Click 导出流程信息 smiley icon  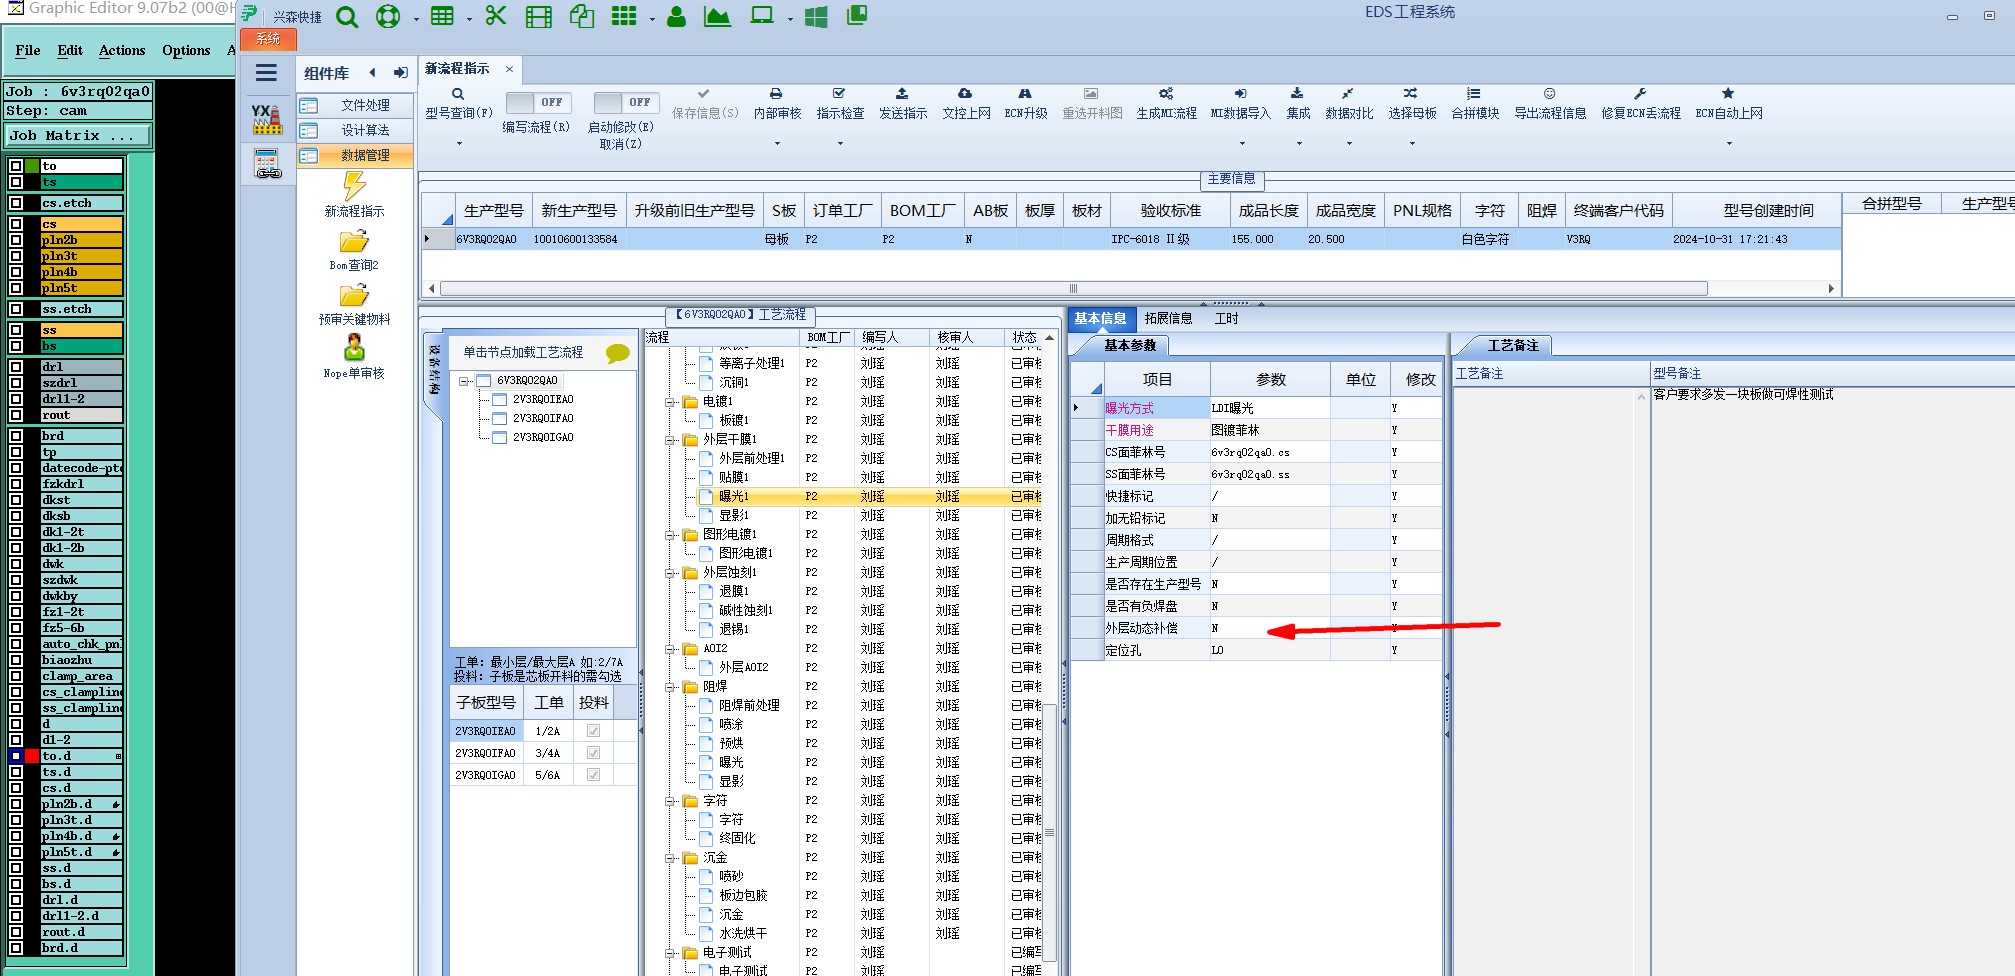coord(1549,93)
